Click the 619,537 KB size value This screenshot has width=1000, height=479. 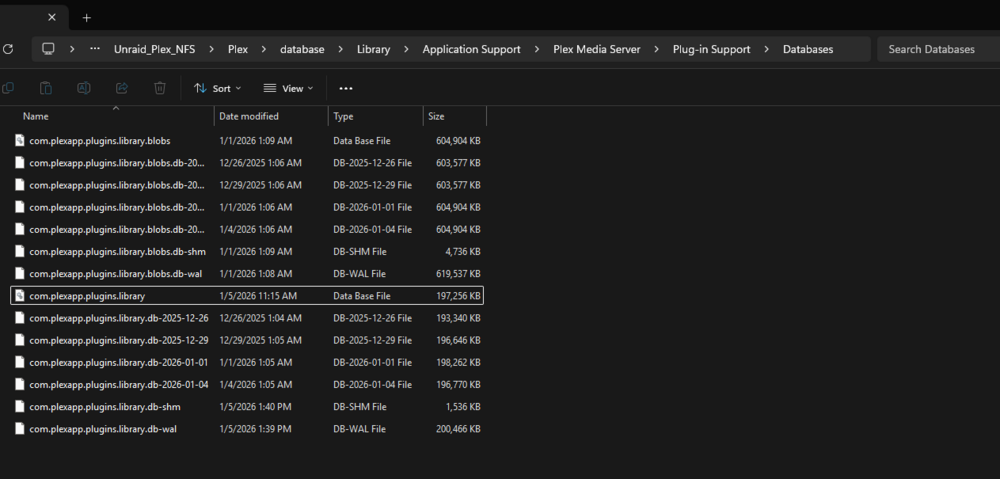tap(458, 274)
